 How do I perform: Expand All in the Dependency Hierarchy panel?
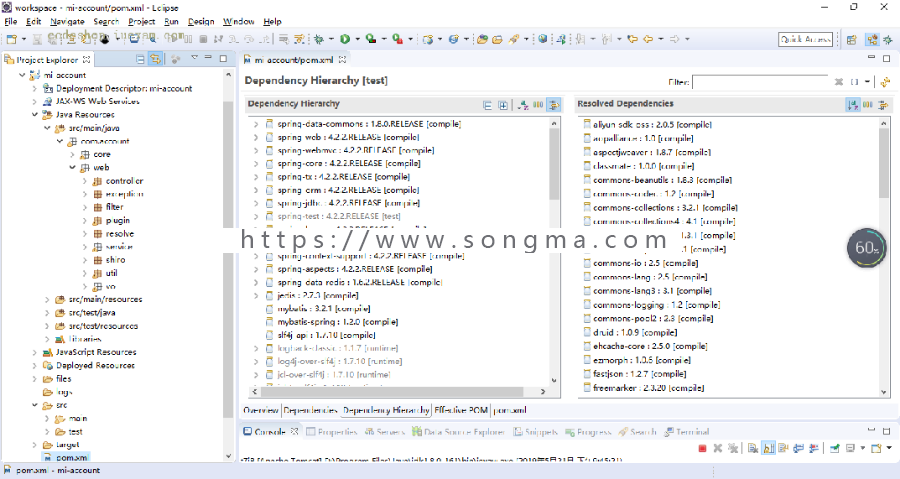[x=503, y=105]
